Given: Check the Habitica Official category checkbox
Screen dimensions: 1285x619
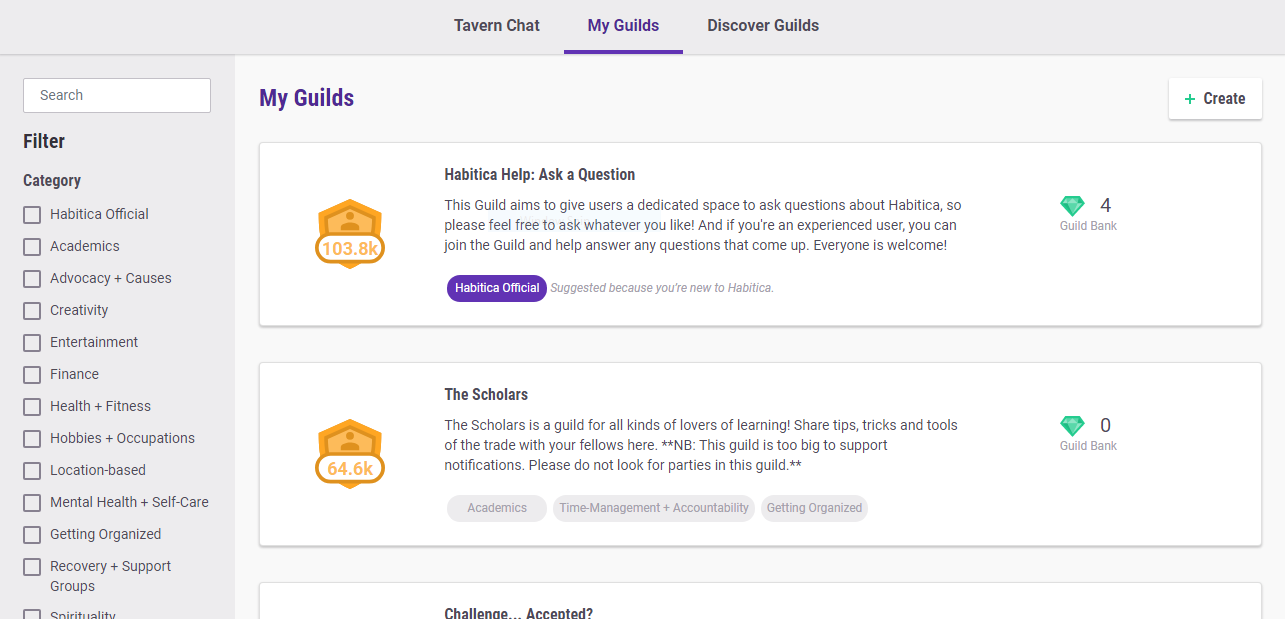Looking at the screenshot, I should 32,215.
